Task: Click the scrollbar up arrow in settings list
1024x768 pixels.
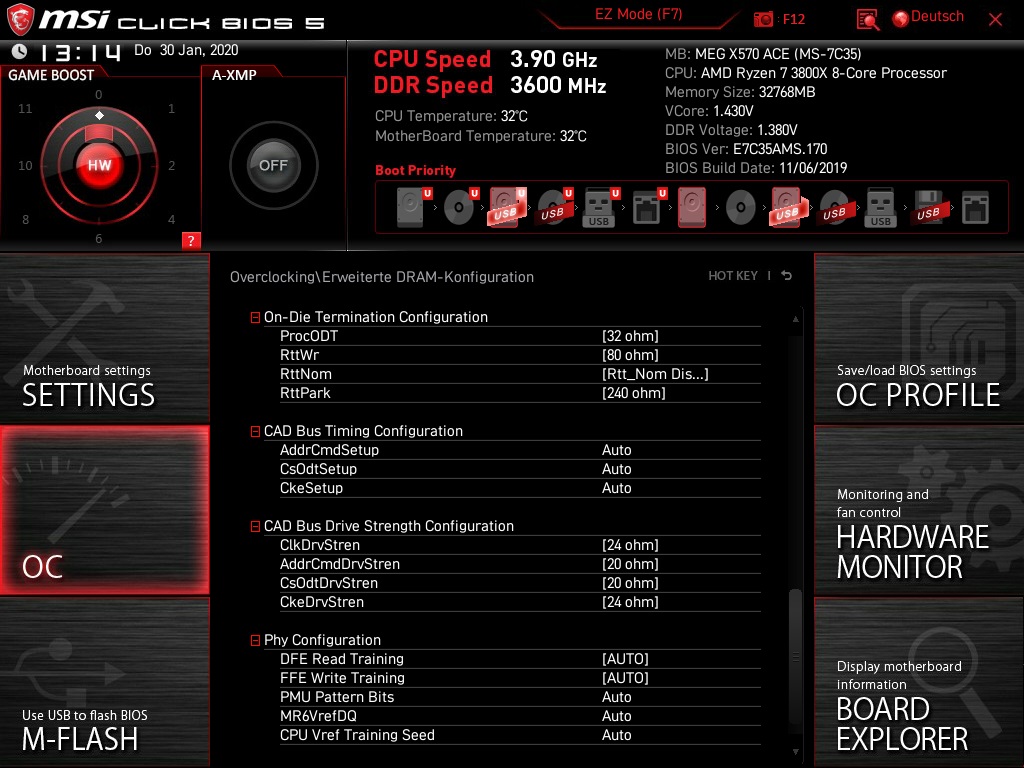Action: [x=795, y=319]
